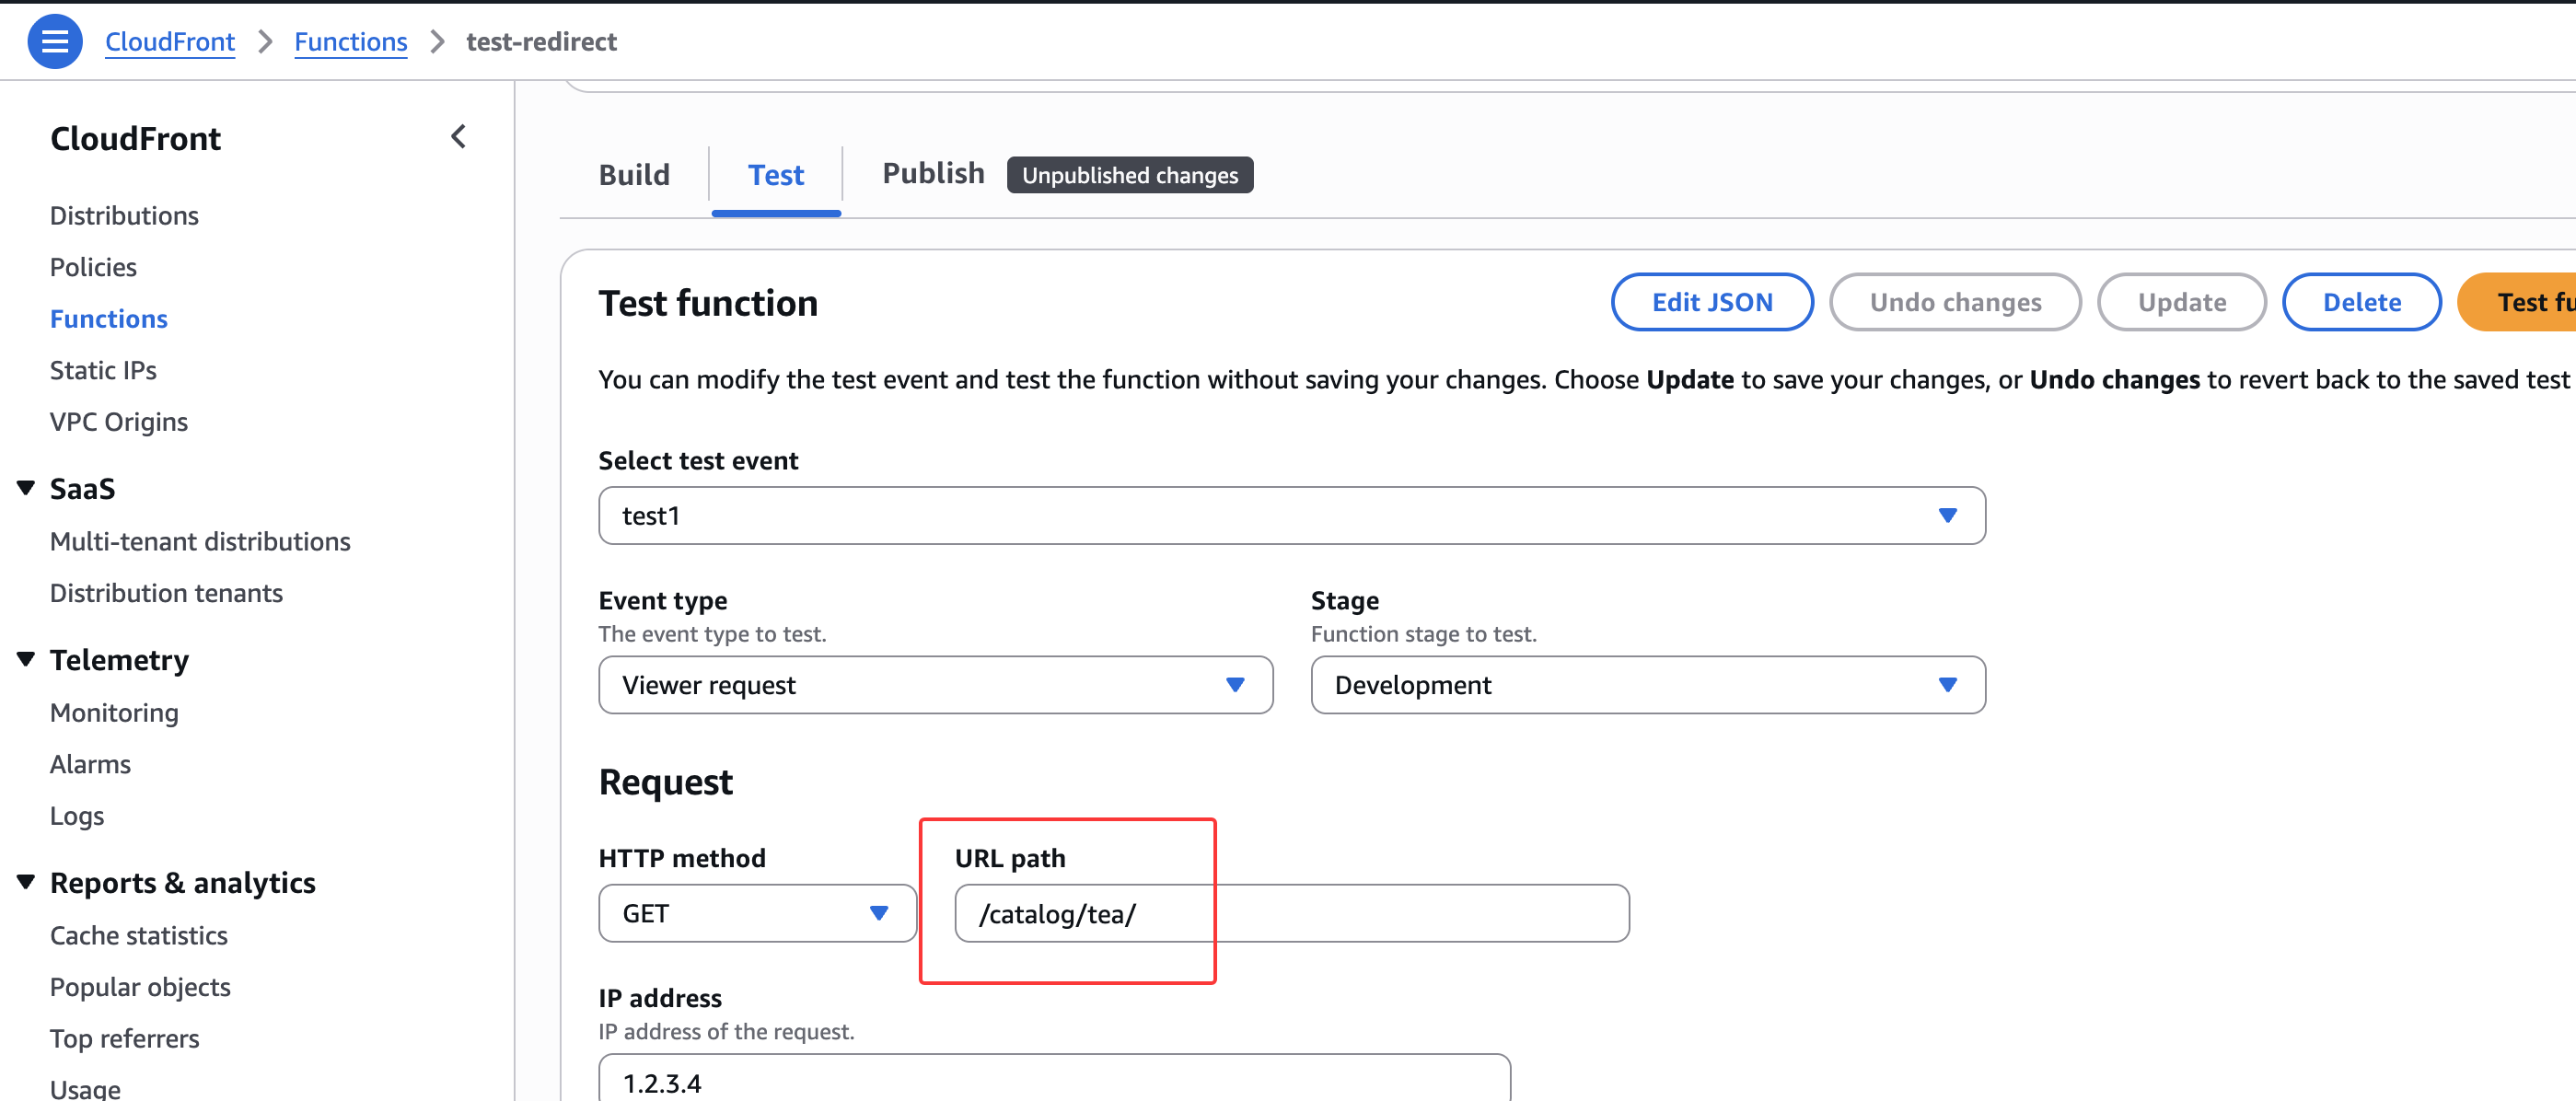Viewport: 2576px width, 1101px height.
Task: Follow the CloudFront breadcrumb link
Action: pos(170,42)
